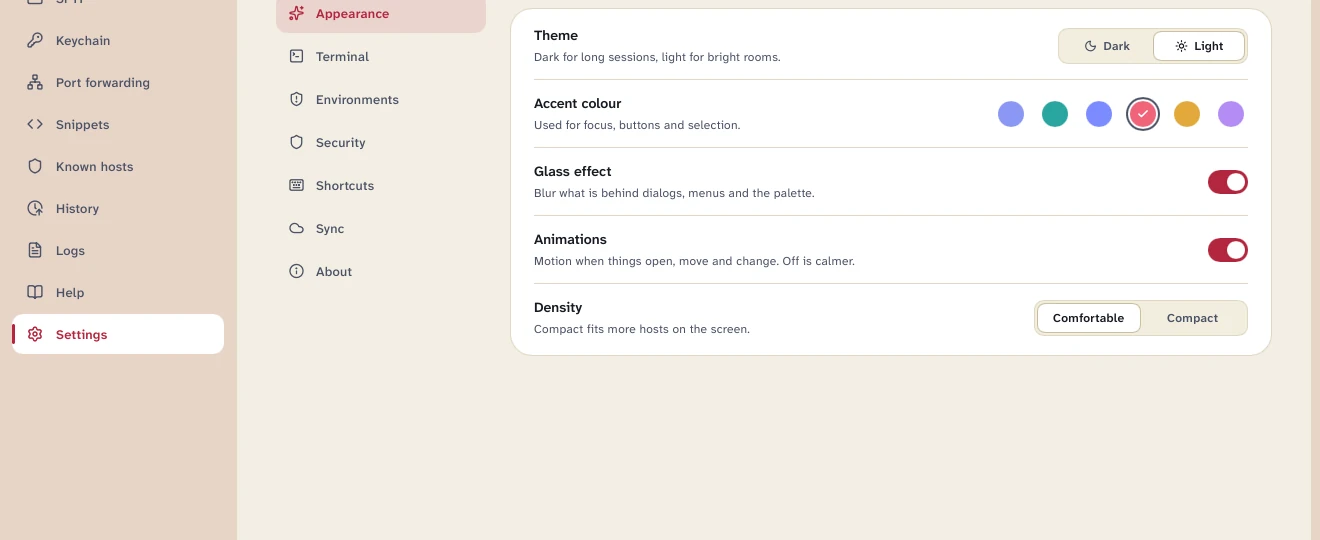Open History via its clock icon
The height and width of the screenshot is (540, 1320).
pyautogui.click(x=35, y=209)
